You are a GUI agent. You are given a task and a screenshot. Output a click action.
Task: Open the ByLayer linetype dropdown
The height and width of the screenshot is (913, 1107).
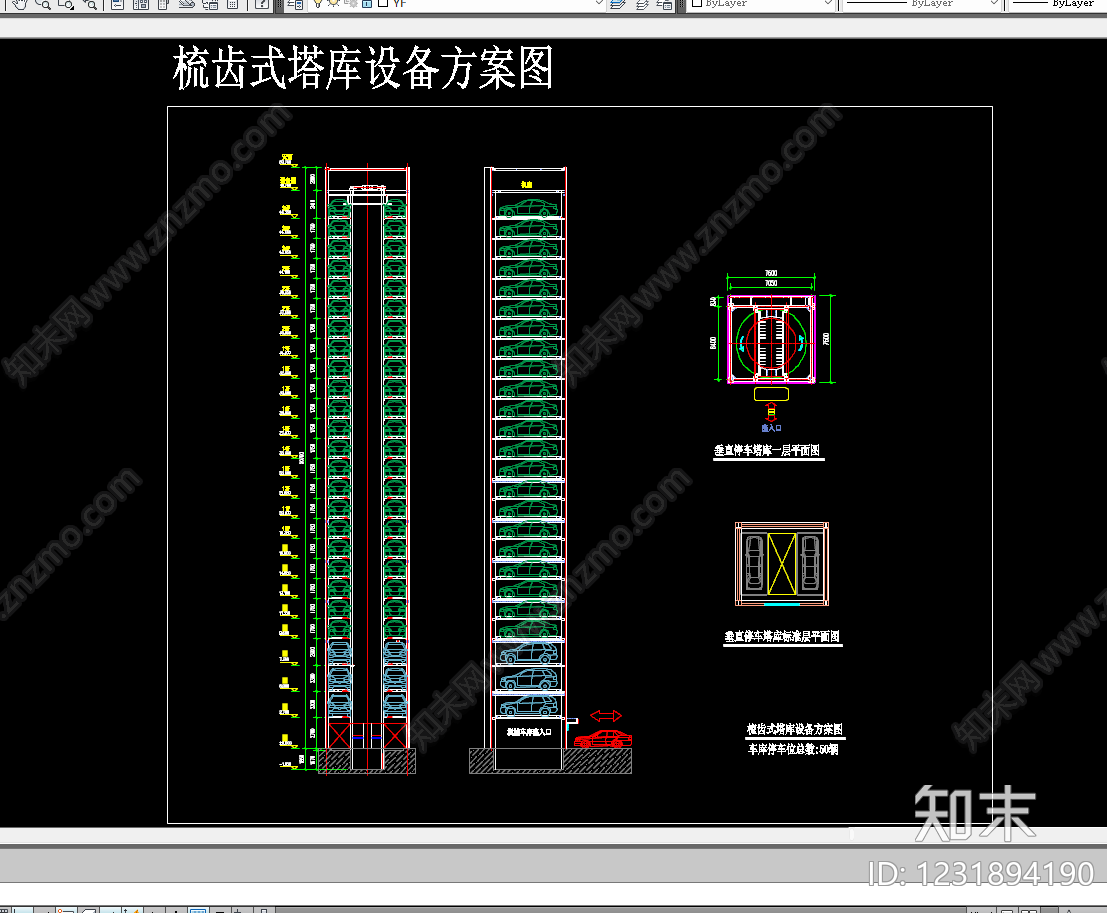(x=994, y=3)
